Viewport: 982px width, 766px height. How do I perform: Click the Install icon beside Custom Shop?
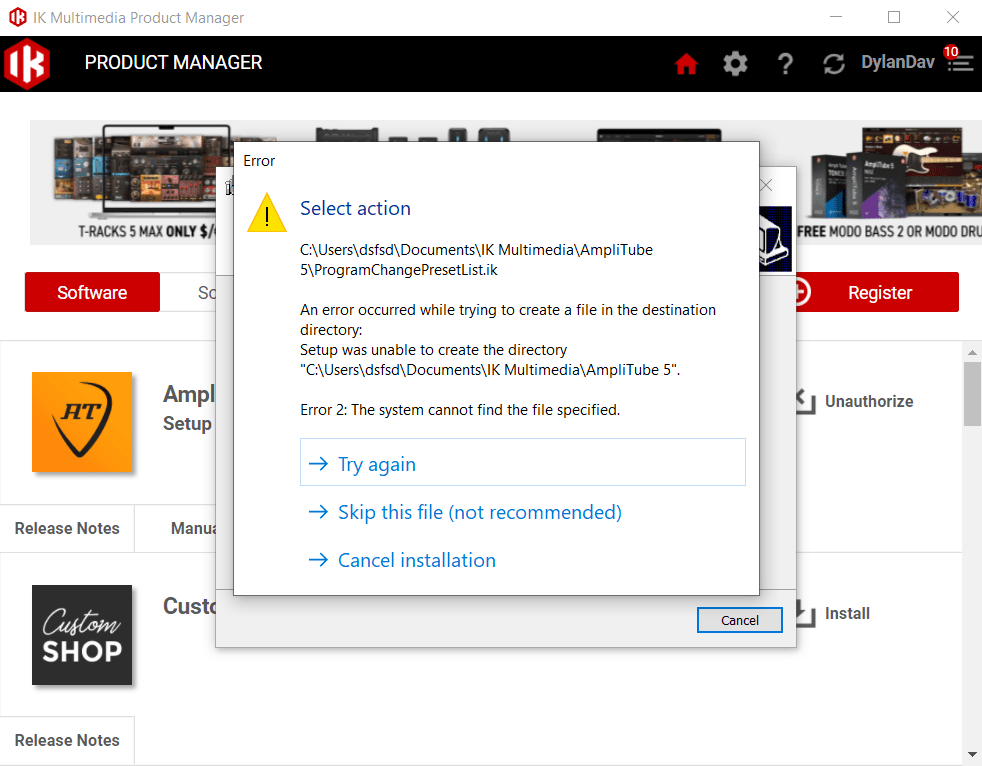coord(806,614)
